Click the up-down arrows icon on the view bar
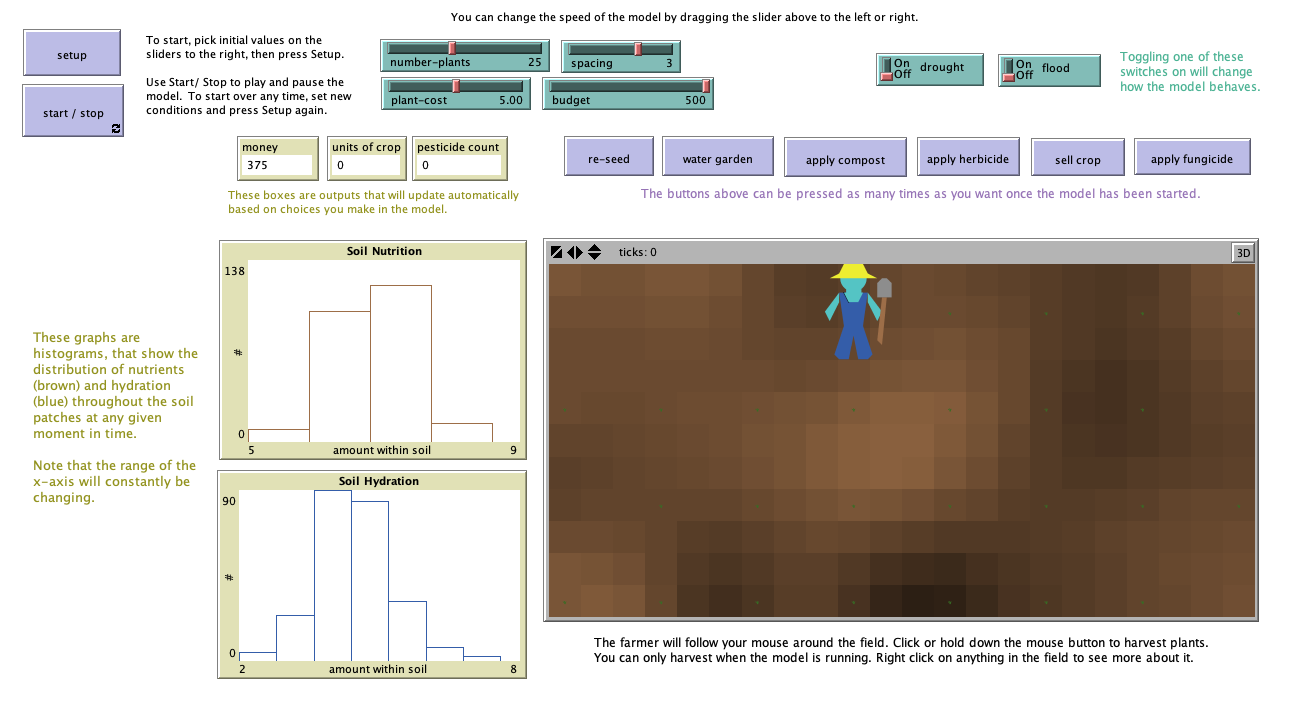The height and width of the screenshot is (702, 1315). pos(594,252)
